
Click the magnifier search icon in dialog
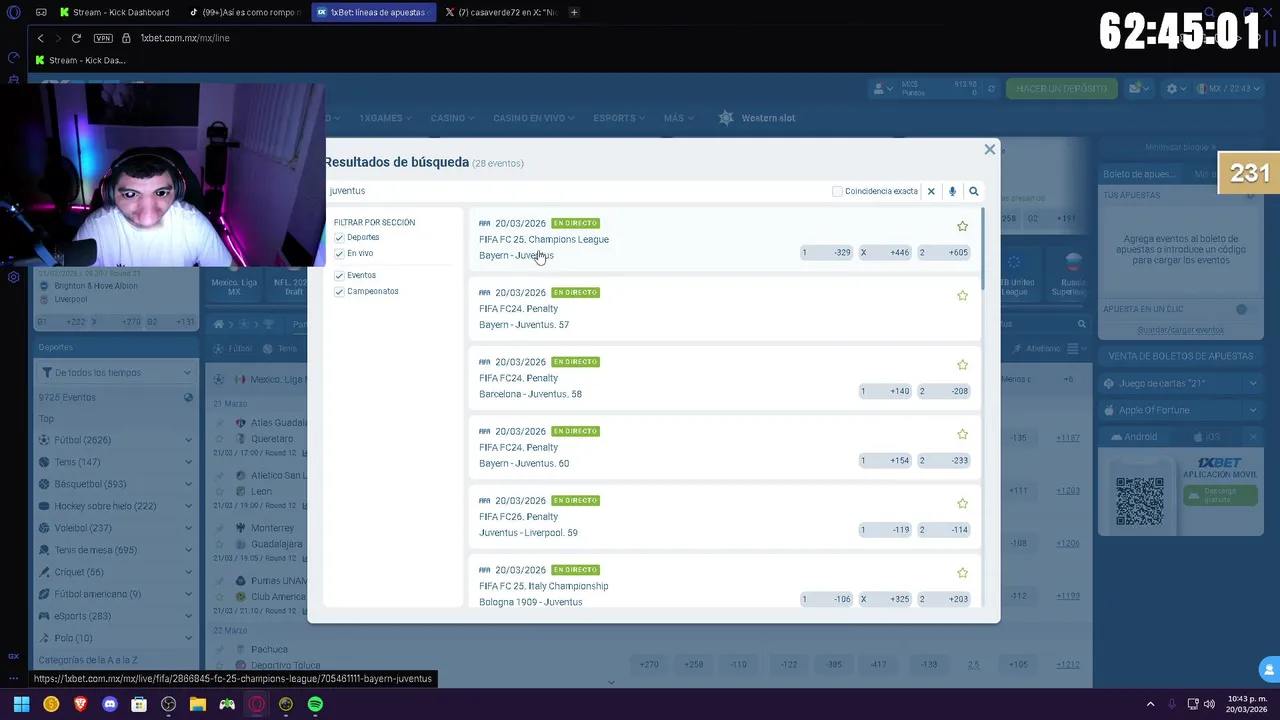click(973, 191)
